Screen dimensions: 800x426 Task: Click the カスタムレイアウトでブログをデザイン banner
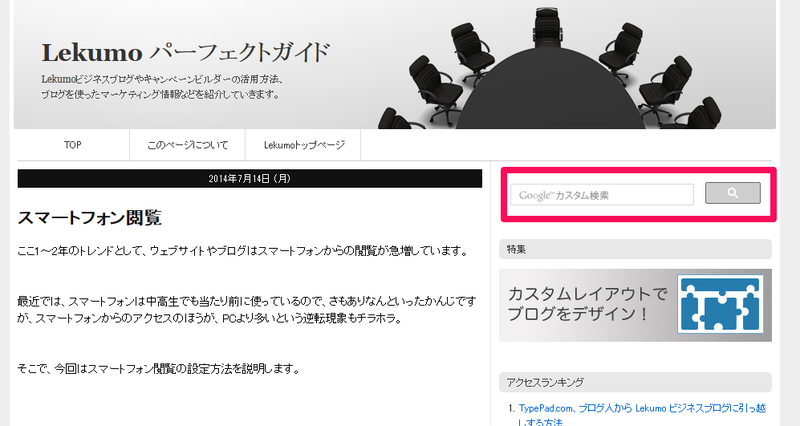click(x=635, y=305)
